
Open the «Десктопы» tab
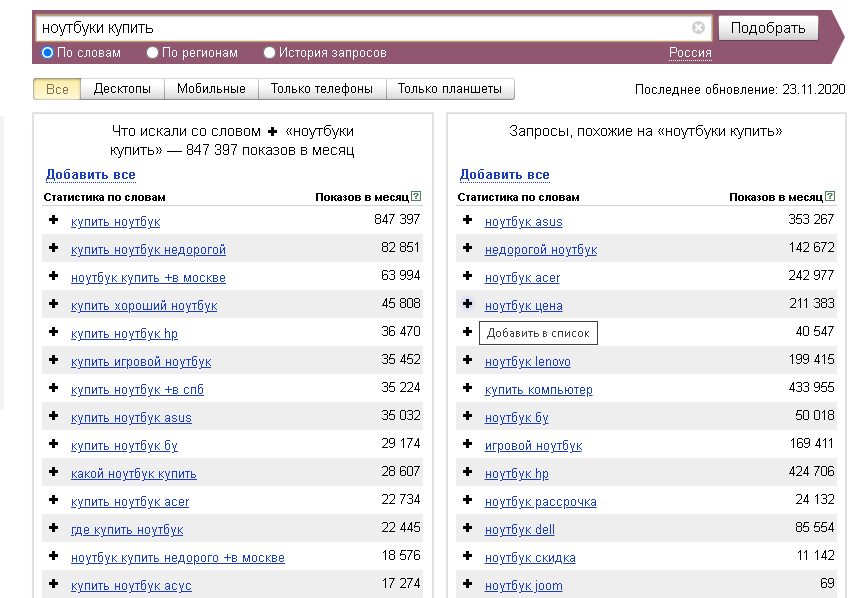pyautogui.click(x=122, y=89)
